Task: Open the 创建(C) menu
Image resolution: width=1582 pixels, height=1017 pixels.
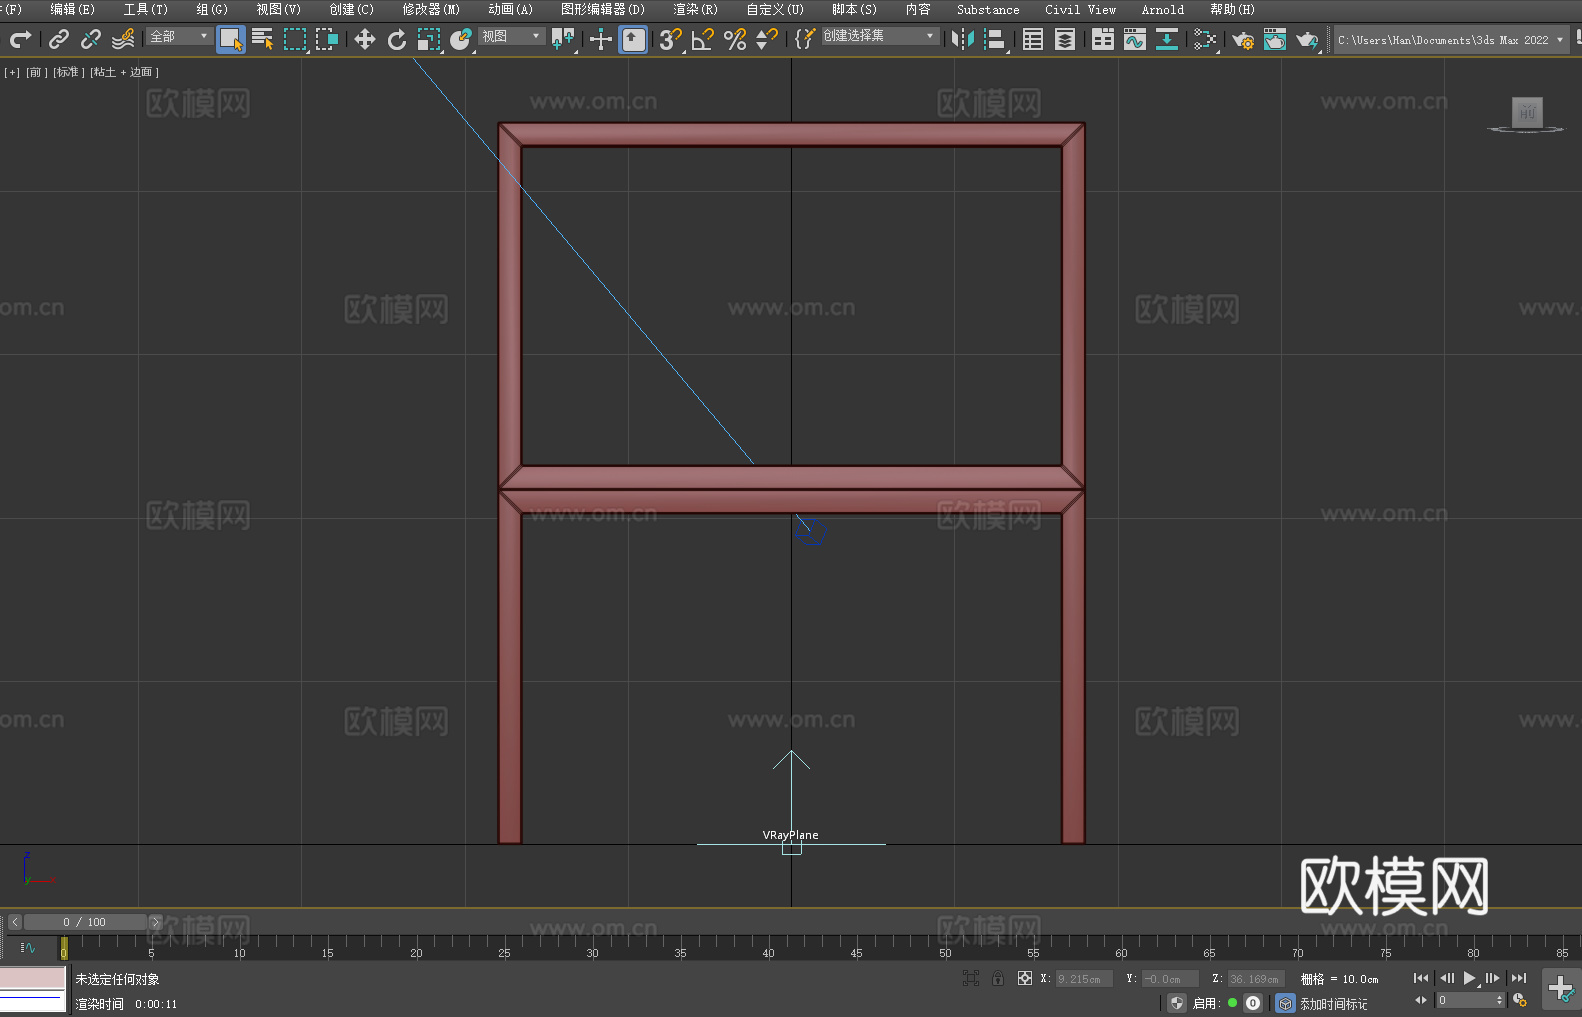Action: [351, 9]
